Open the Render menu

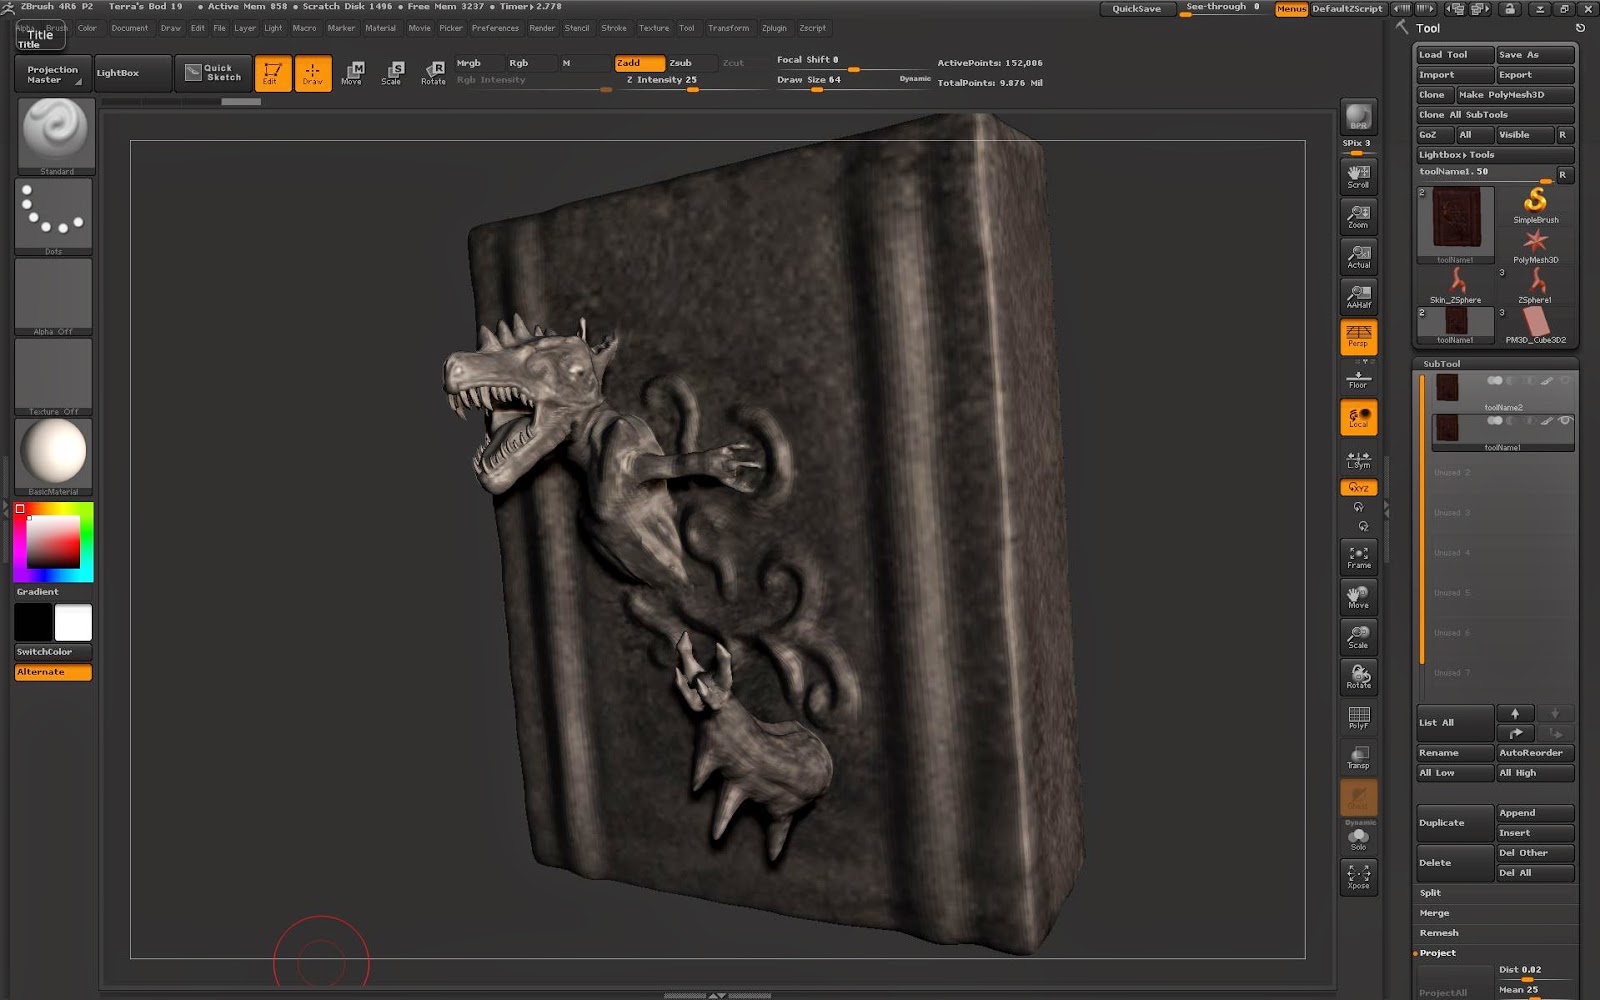tap(542, 28)
